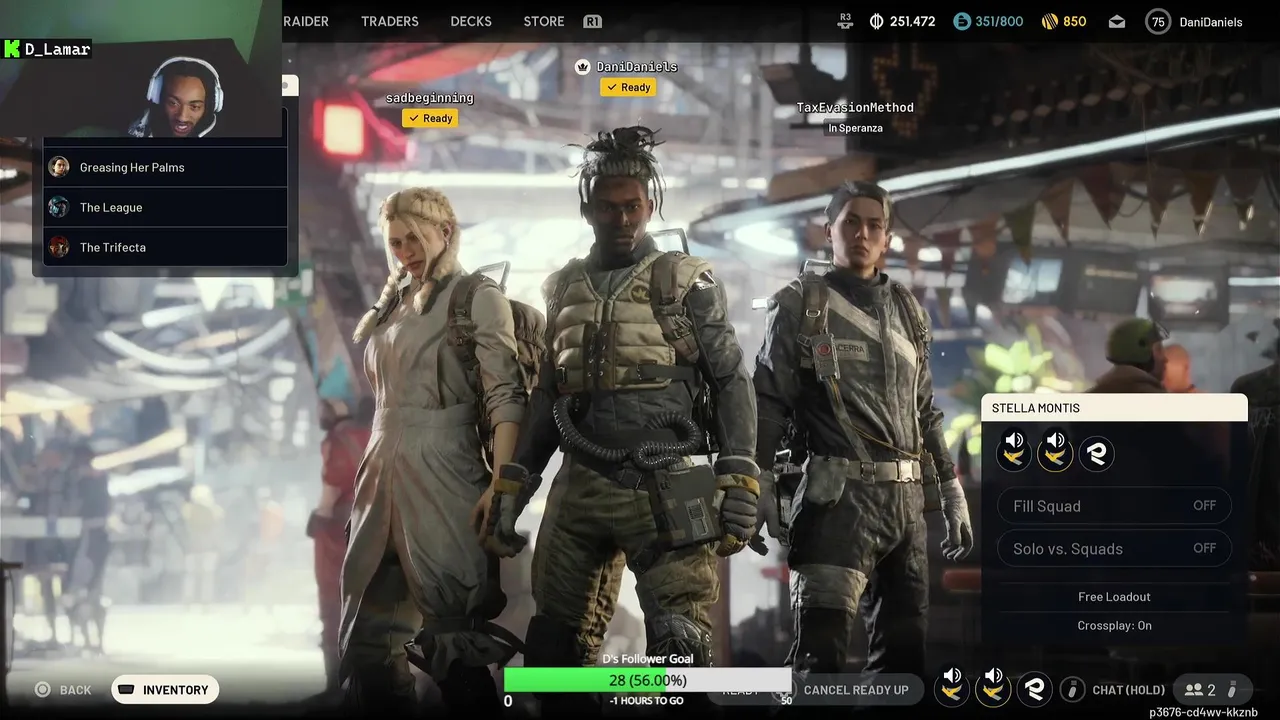Click the In Speranza status label

pos(855,128)
